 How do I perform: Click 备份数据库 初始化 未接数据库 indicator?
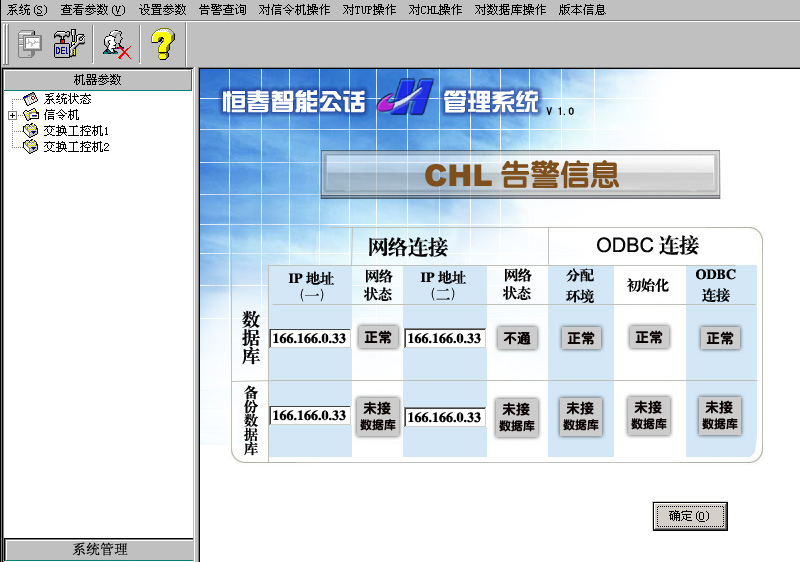click(x=648, y=415)
